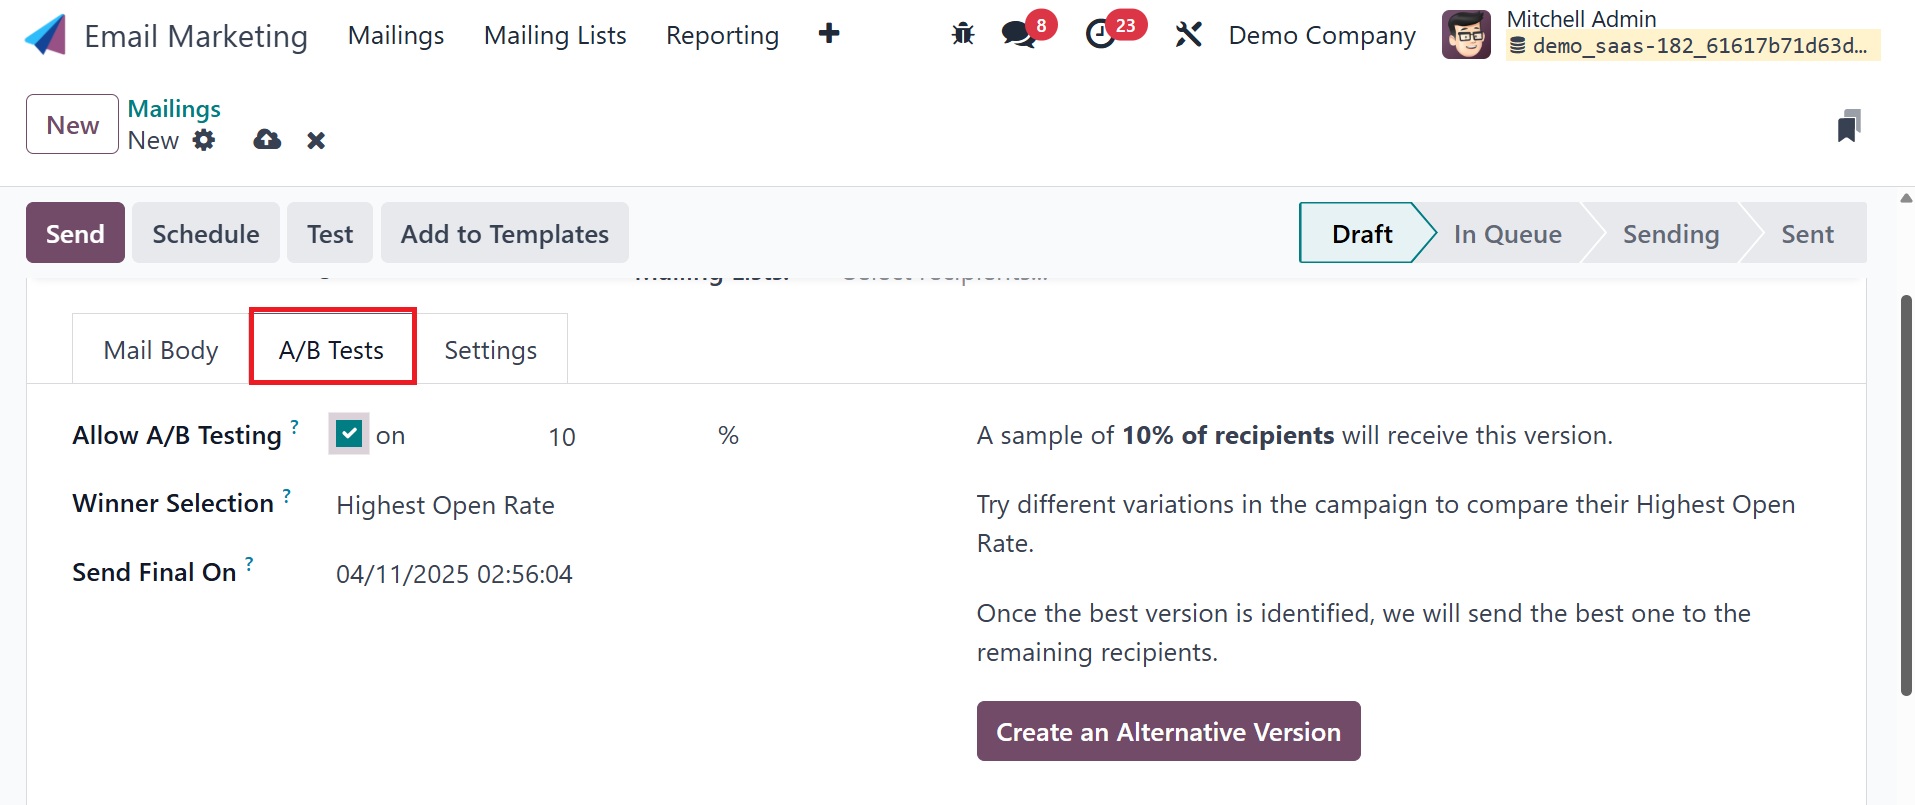Discard changes with the X icon
1915x805 pixels.
316,140
